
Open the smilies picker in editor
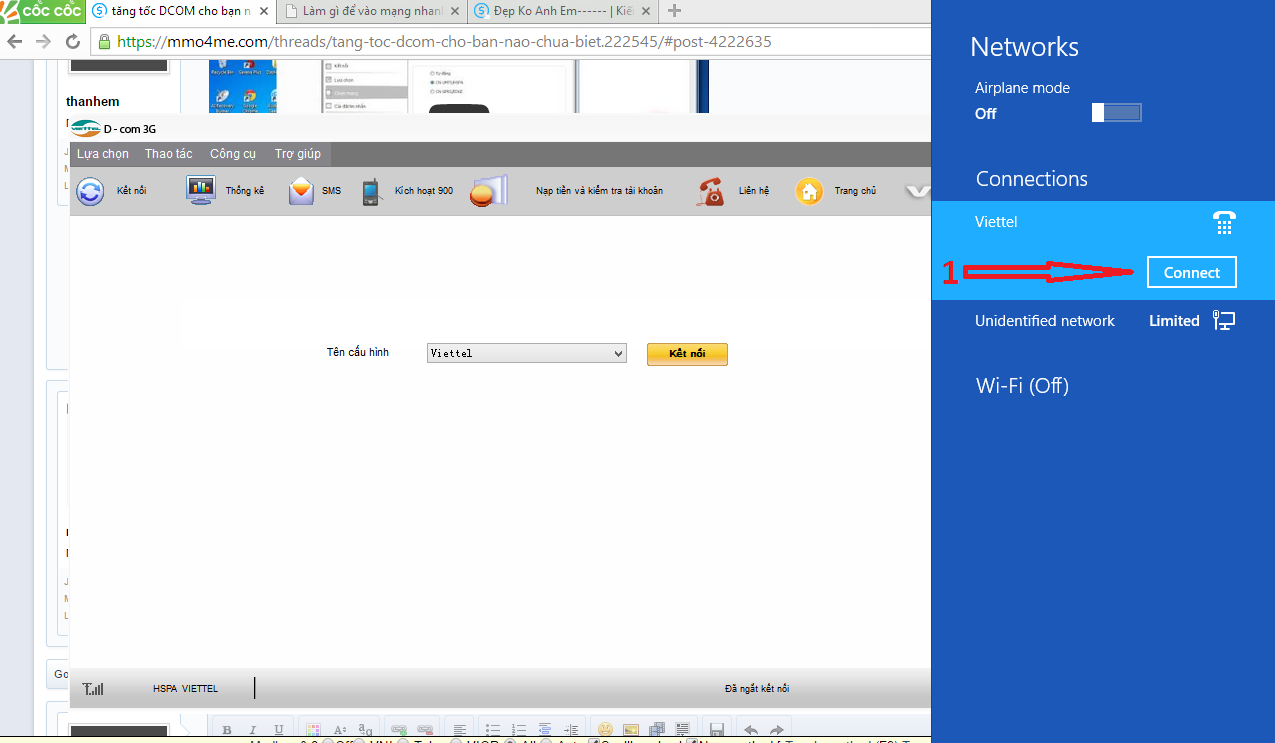[x=605, y=730]
